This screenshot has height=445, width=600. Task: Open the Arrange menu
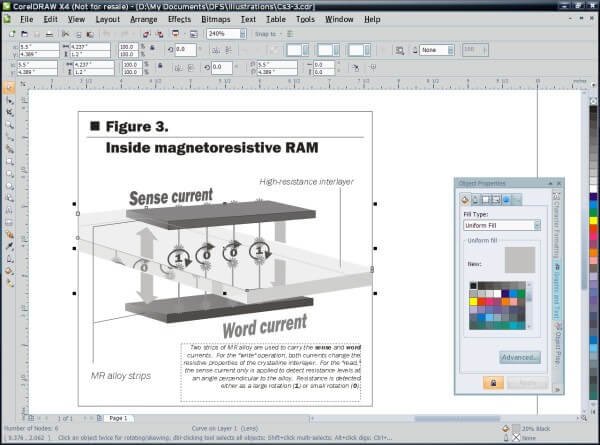(143, 19)
